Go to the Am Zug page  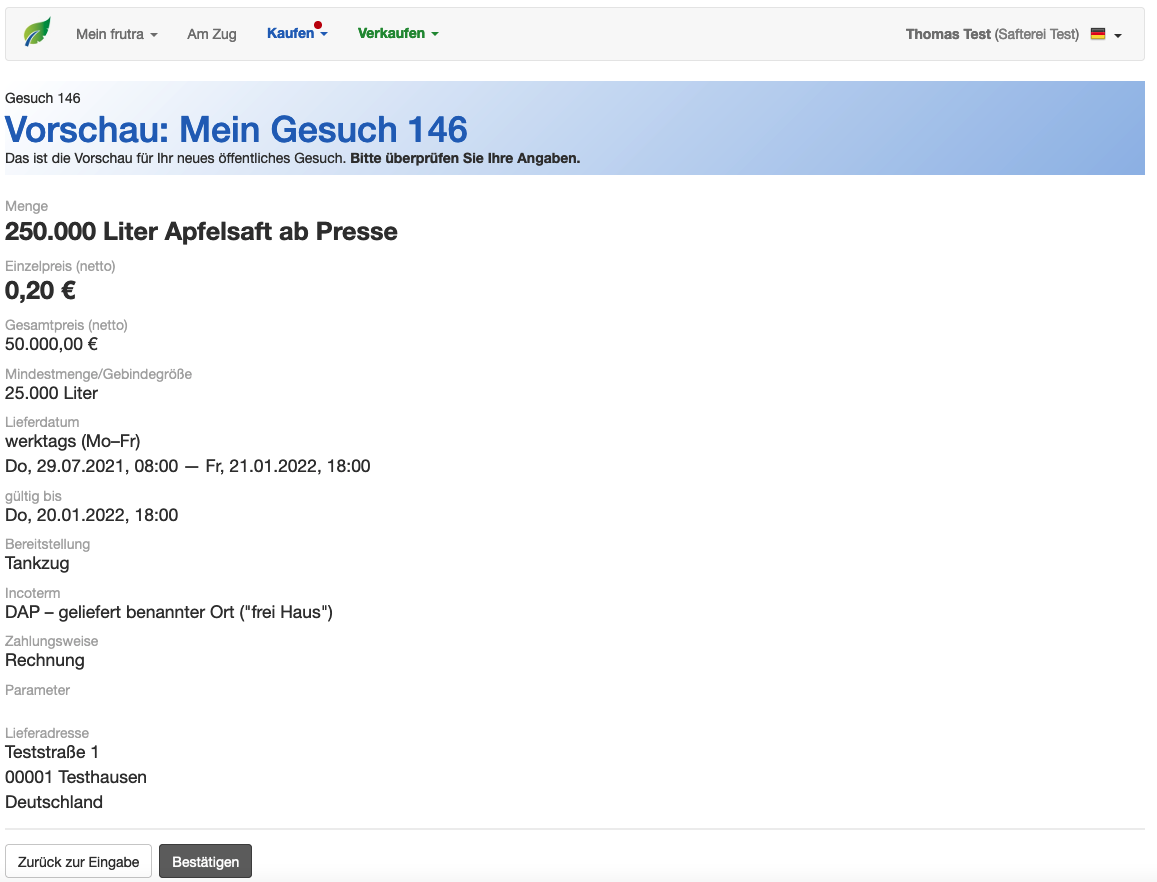coord(212,34)
